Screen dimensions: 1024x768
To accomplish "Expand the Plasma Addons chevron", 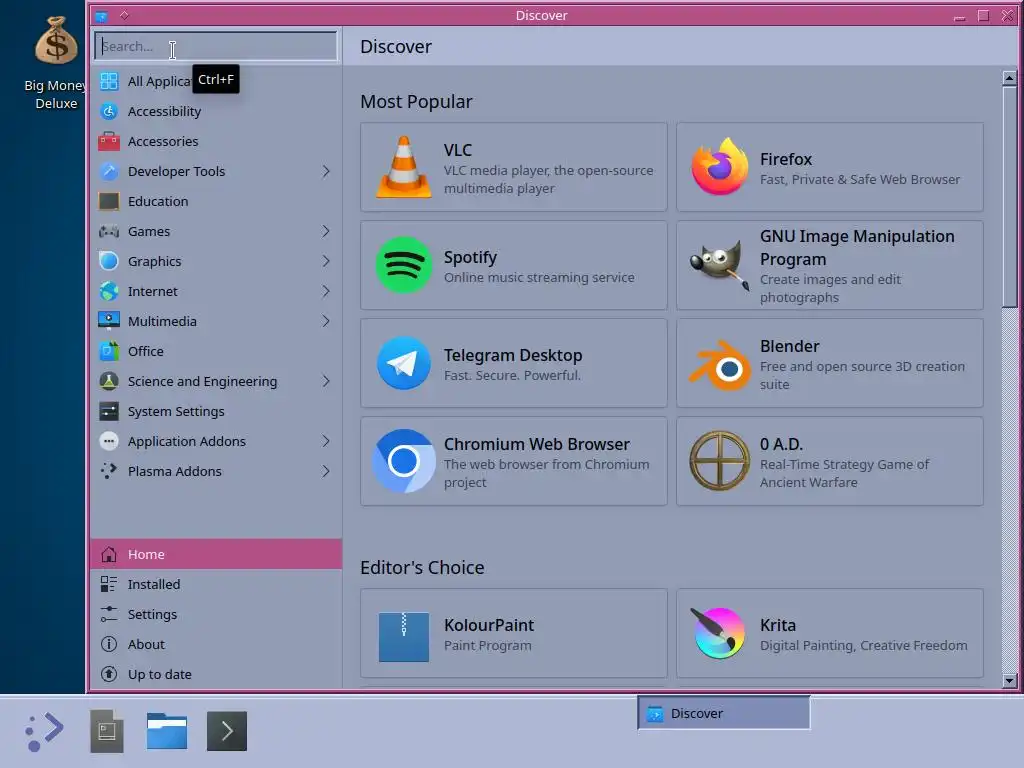I will click(x=326, y=471).
